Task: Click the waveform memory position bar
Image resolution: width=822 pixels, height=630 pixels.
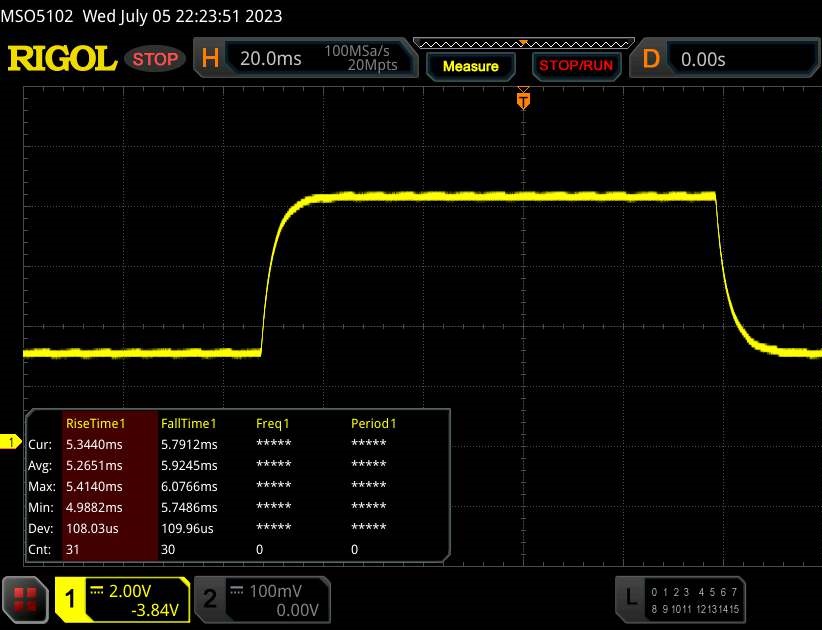Action: tap(521, 43)
